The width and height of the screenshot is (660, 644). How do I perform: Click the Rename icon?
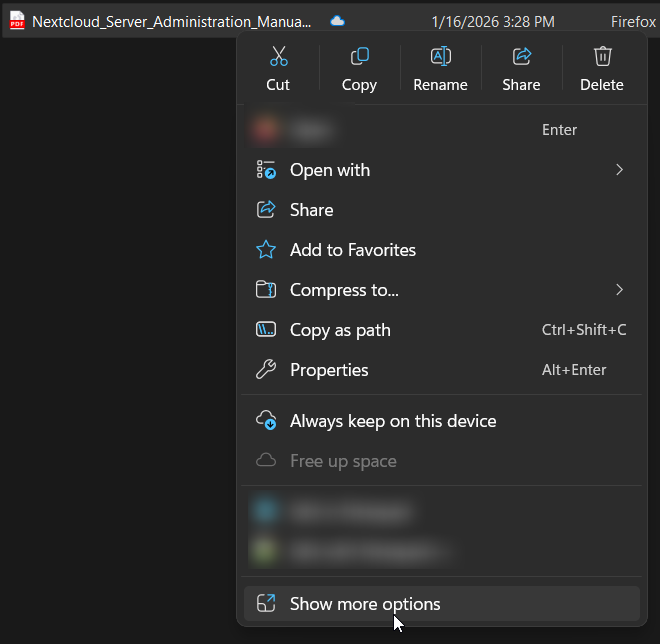(441, 56)
